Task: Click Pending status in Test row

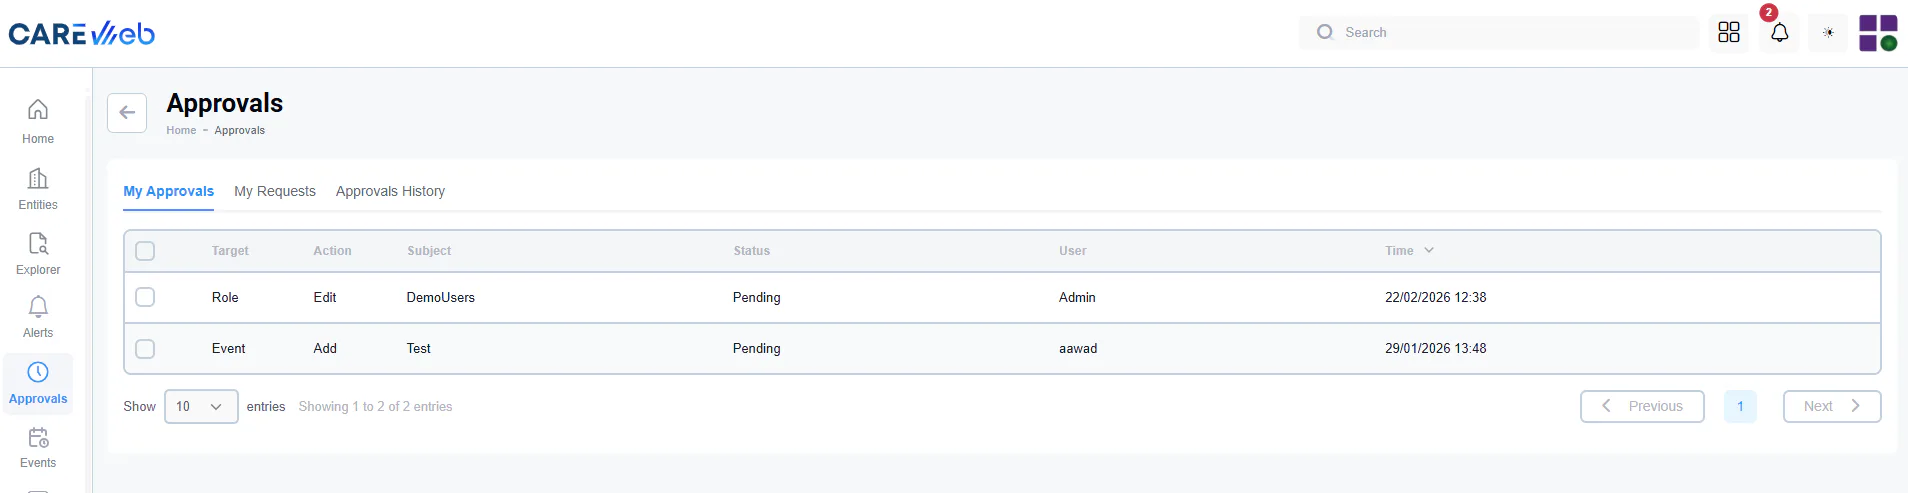Action: click(x=757, y=348)
